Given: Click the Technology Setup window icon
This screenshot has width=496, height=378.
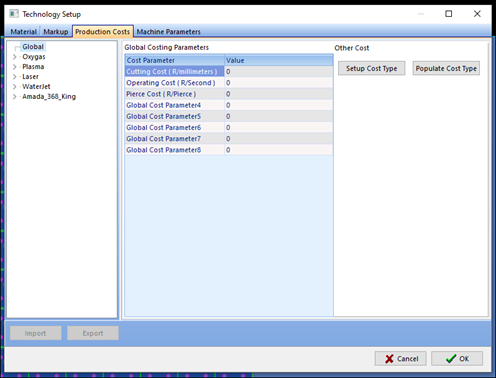Looking at the screenshot, I should [x=14, y=14].
